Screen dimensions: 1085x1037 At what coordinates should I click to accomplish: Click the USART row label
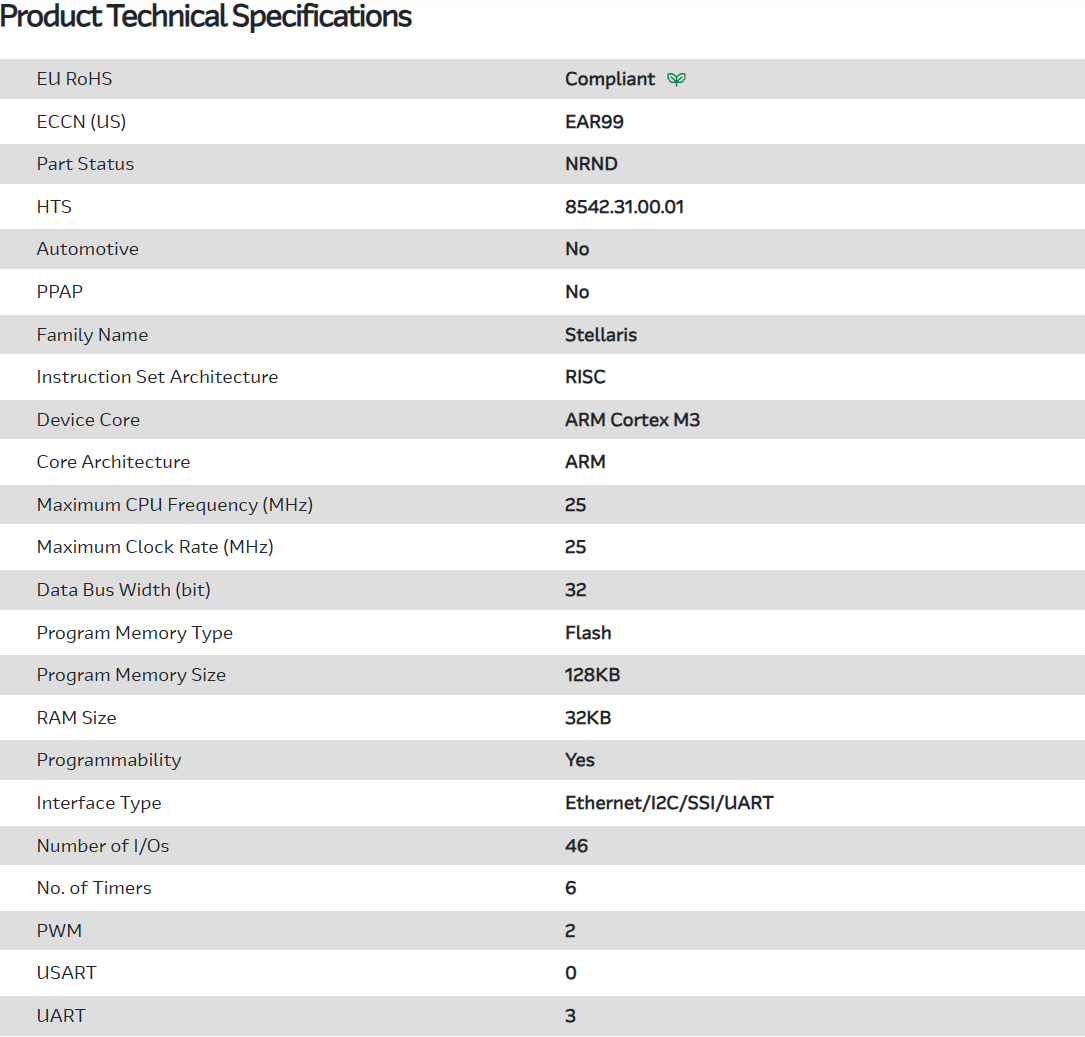pyautogui.click(x=66, y=973)
